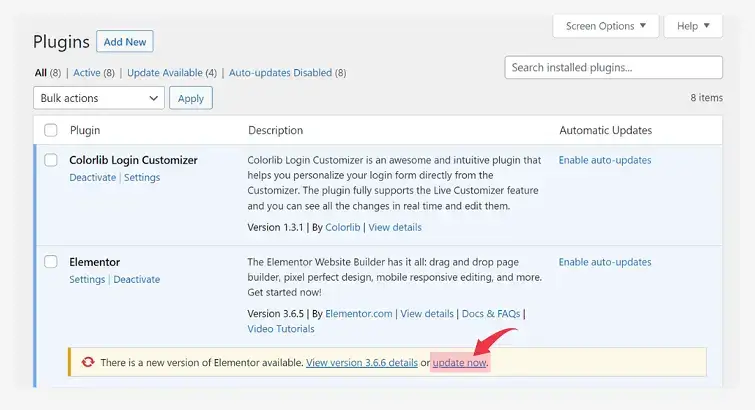Show All plugins filter
This screenshot has height=410, width=755.
40,73
